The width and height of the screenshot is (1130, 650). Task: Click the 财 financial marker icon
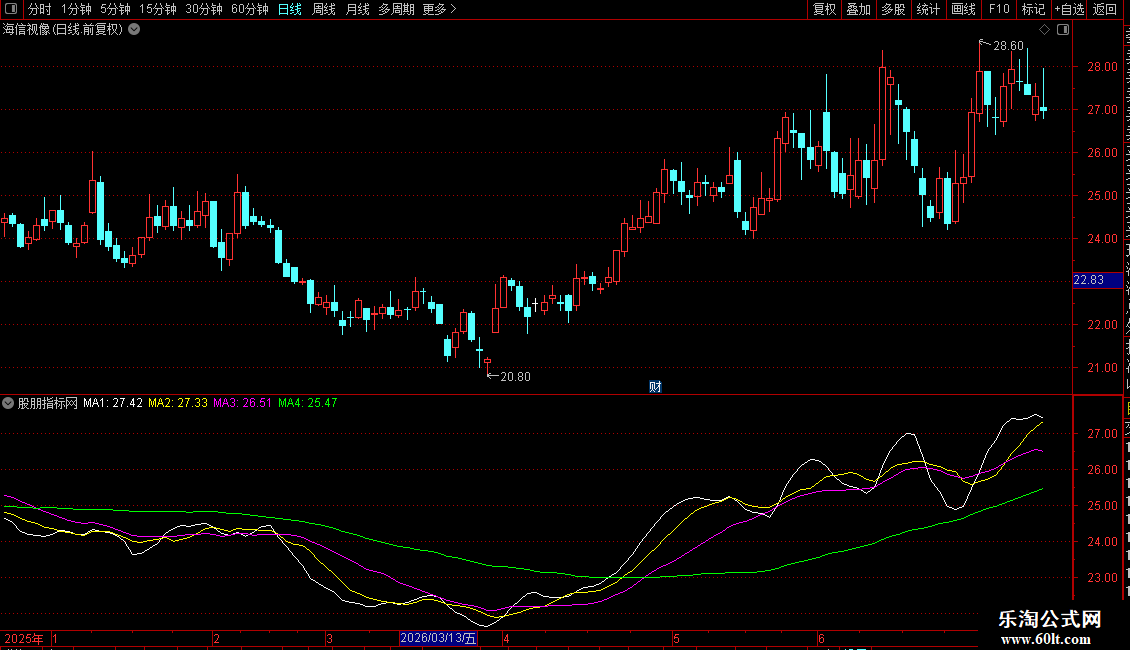pyautogui.click(x=655, y=387)
